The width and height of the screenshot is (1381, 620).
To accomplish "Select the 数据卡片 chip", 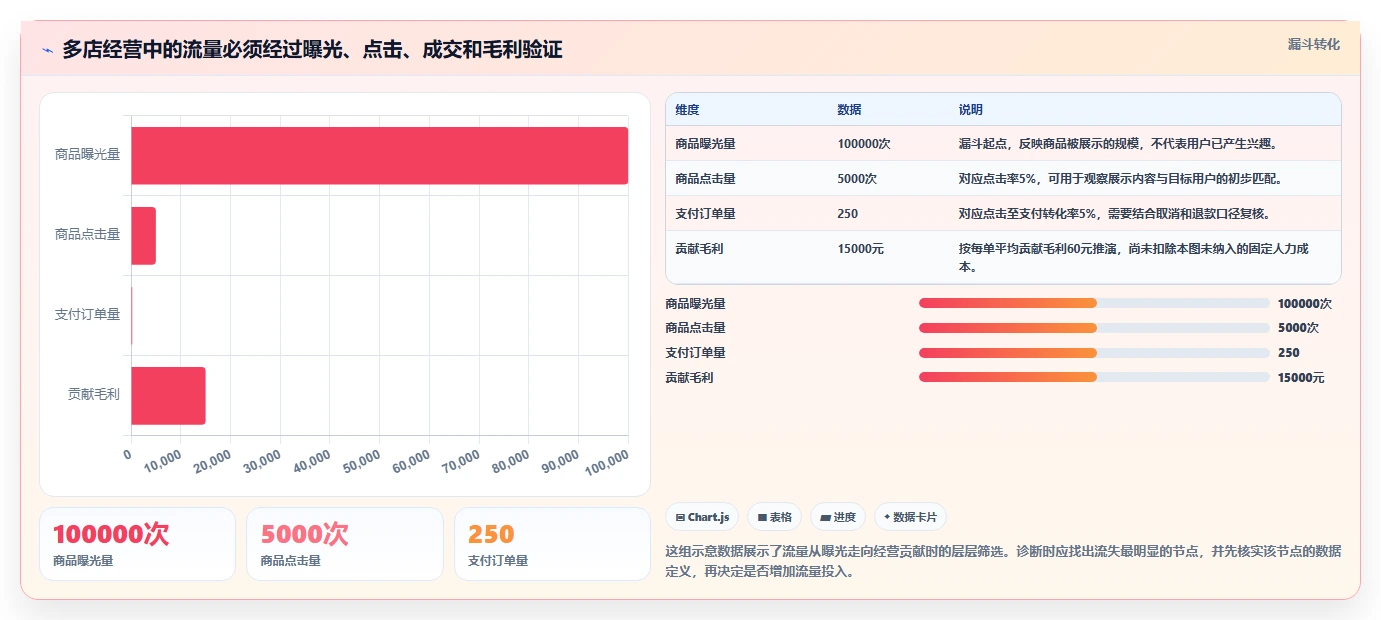I will point(910,517).
